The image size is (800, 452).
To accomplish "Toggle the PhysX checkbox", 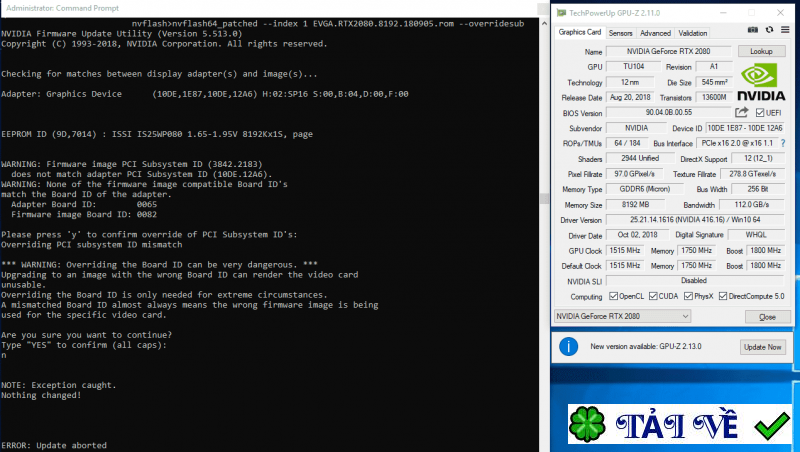I will (x=688, y=296).
